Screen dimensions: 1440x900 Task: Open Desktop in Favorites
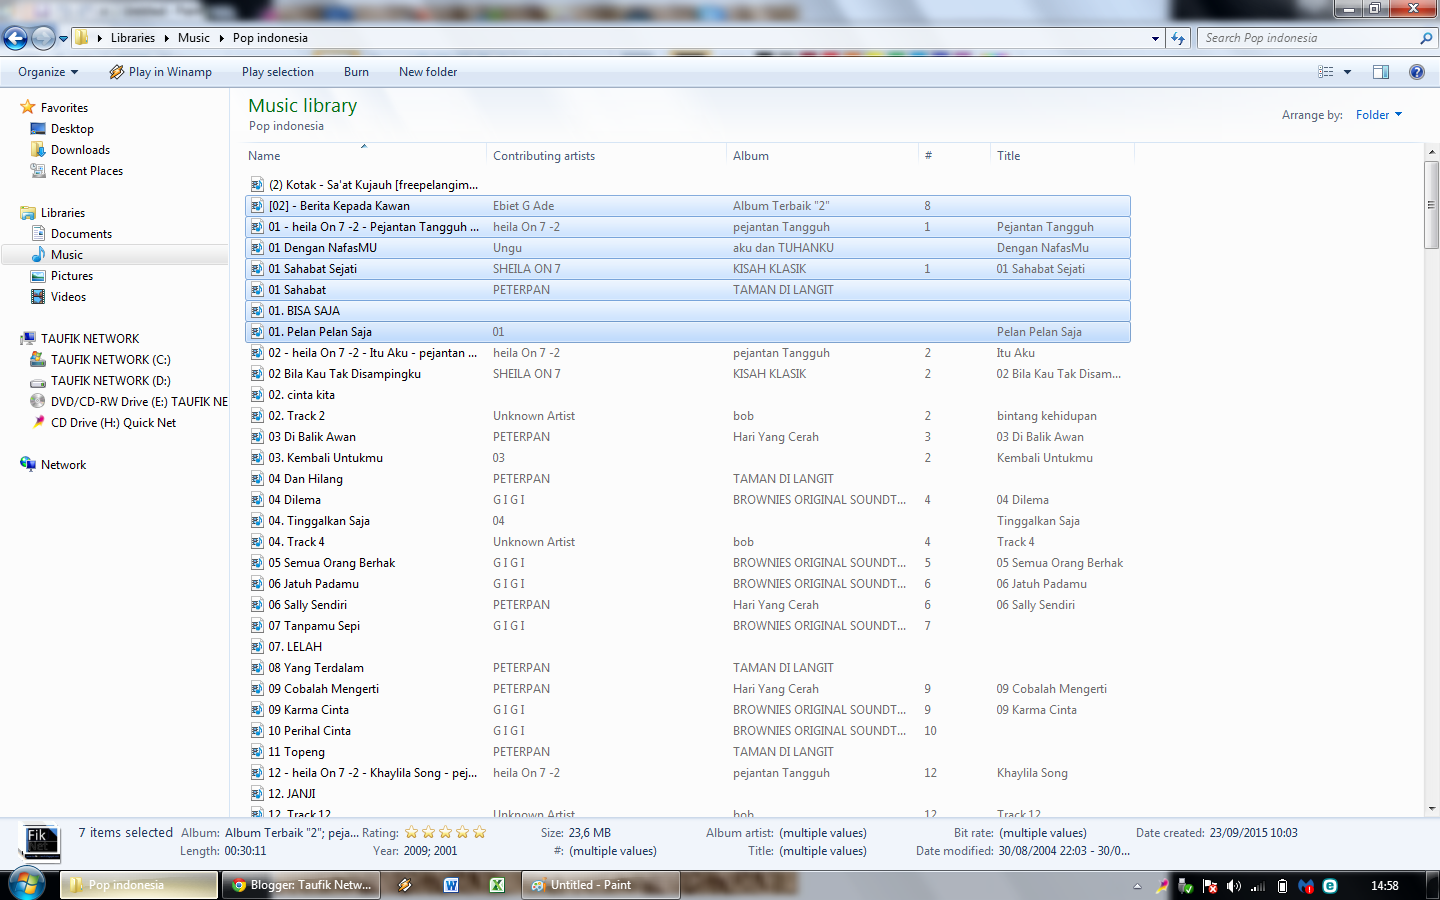pos(72,129)
